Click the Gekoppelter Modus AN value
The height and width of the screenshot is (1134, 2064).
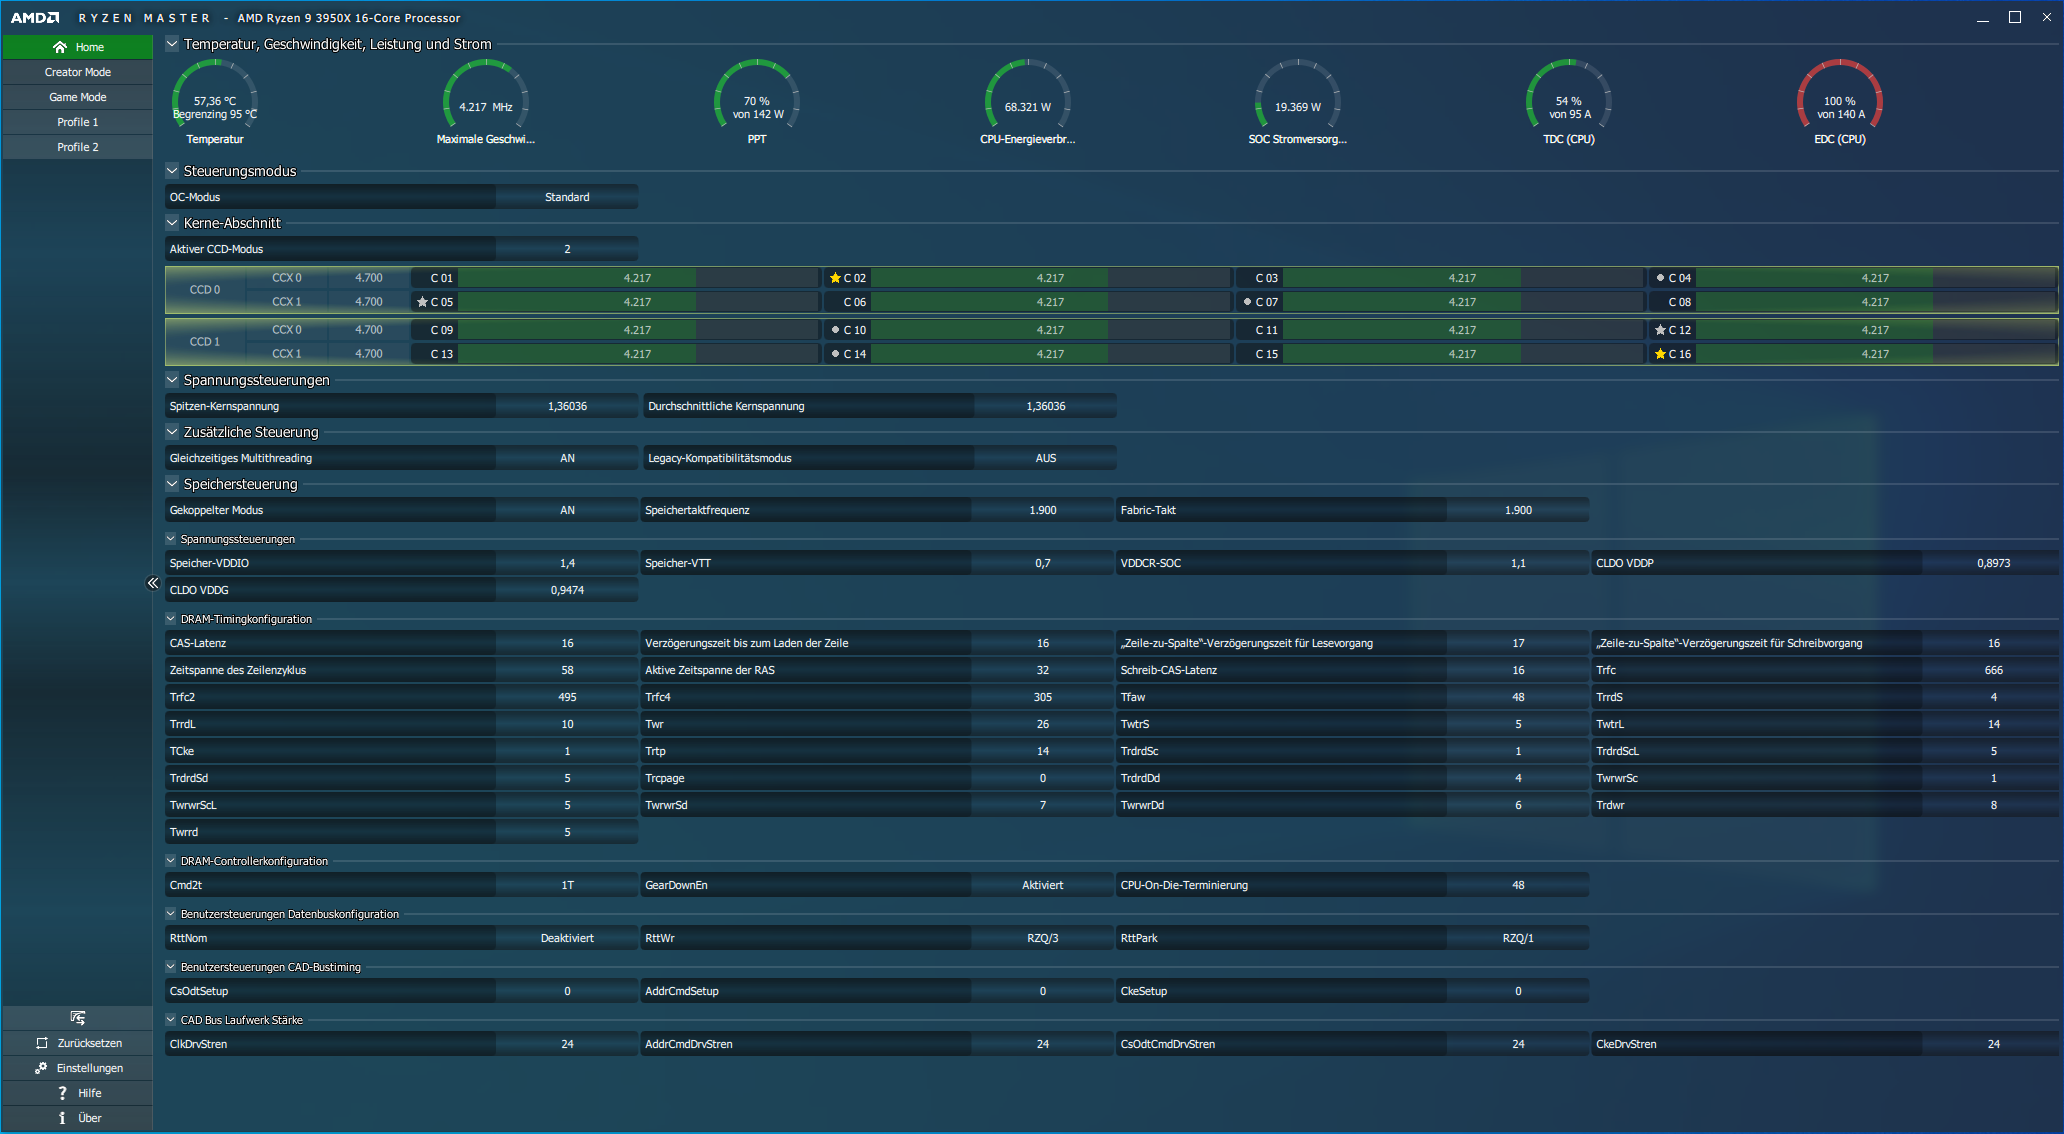pos(567,510)
